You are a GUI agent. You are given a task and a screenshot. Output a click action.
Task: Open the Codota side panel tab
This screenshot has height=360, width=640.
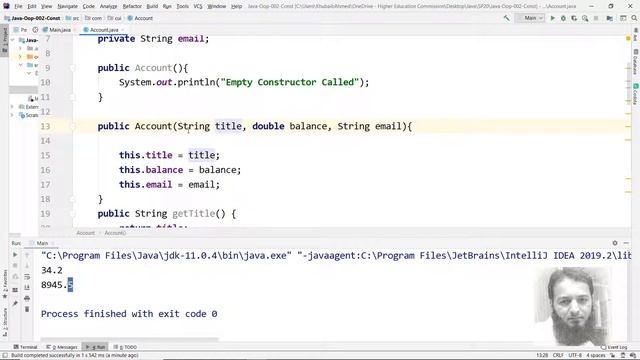click(x=636, y=94)
